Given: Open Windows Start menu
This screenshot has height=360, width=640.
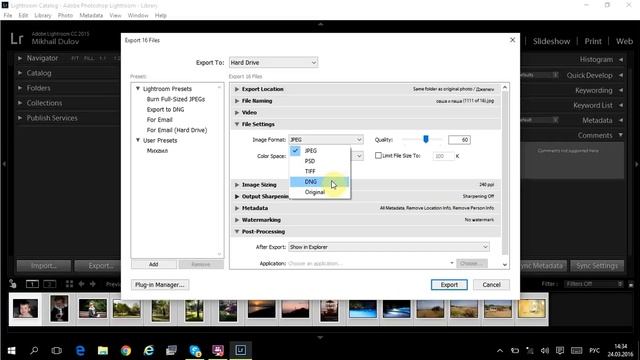Looking at the screenshot, I should coord(11,350).
